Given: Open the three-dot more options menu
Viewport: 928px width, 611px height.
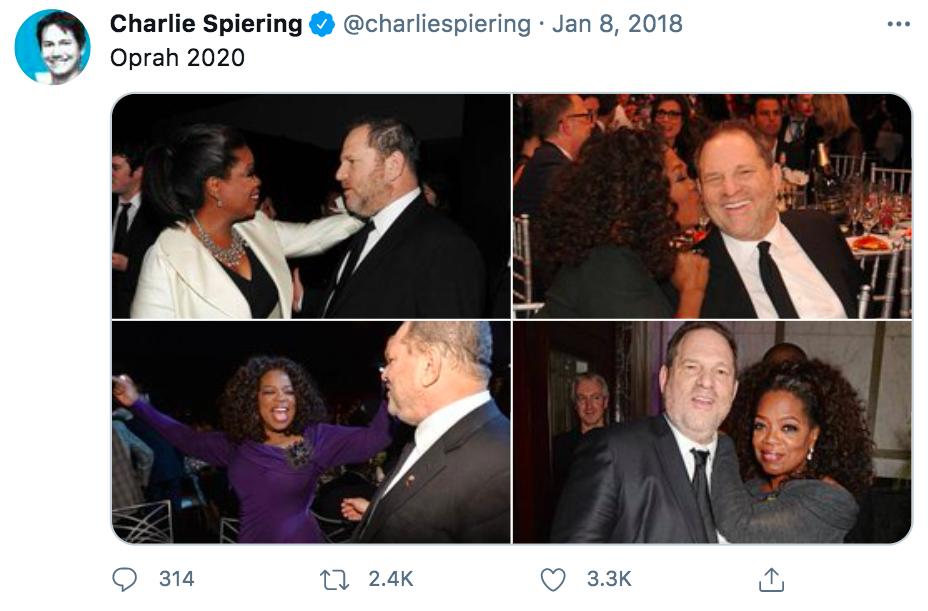Looking at the screenshot, I should coord(898,25).
